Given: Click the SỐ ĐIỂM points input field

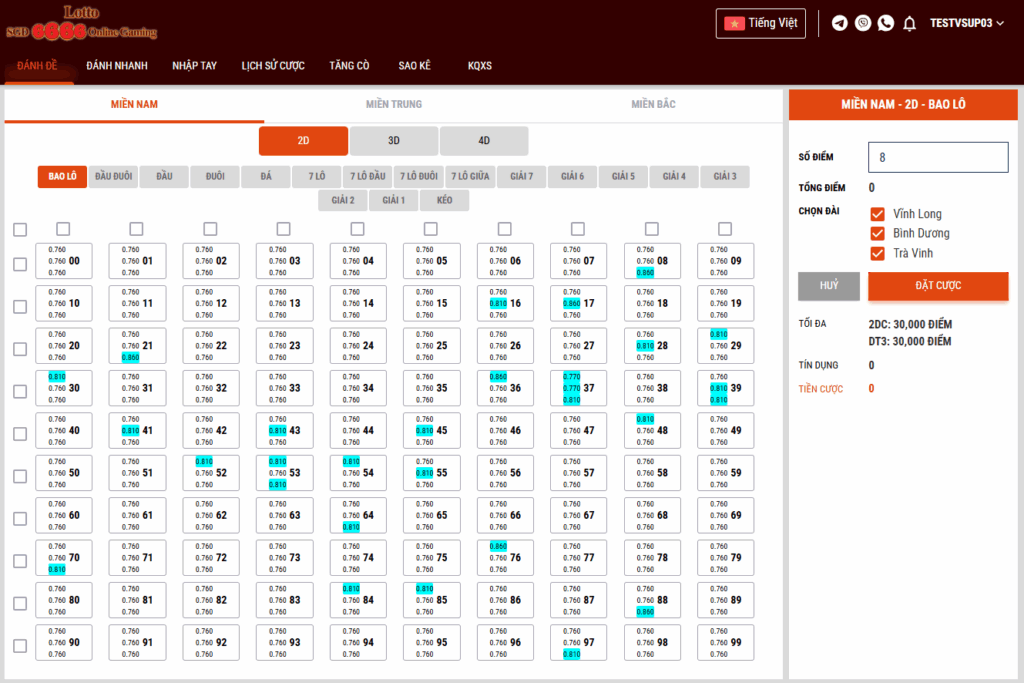Looking at the screenshot, I should point(938,157).
